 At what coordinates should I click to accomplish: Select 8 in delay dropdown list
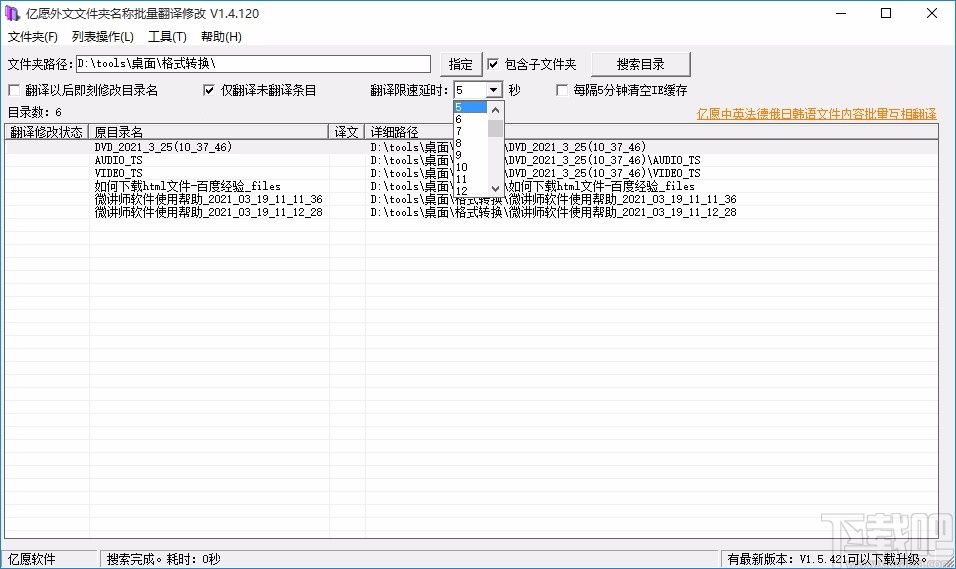tap(470, 143)
